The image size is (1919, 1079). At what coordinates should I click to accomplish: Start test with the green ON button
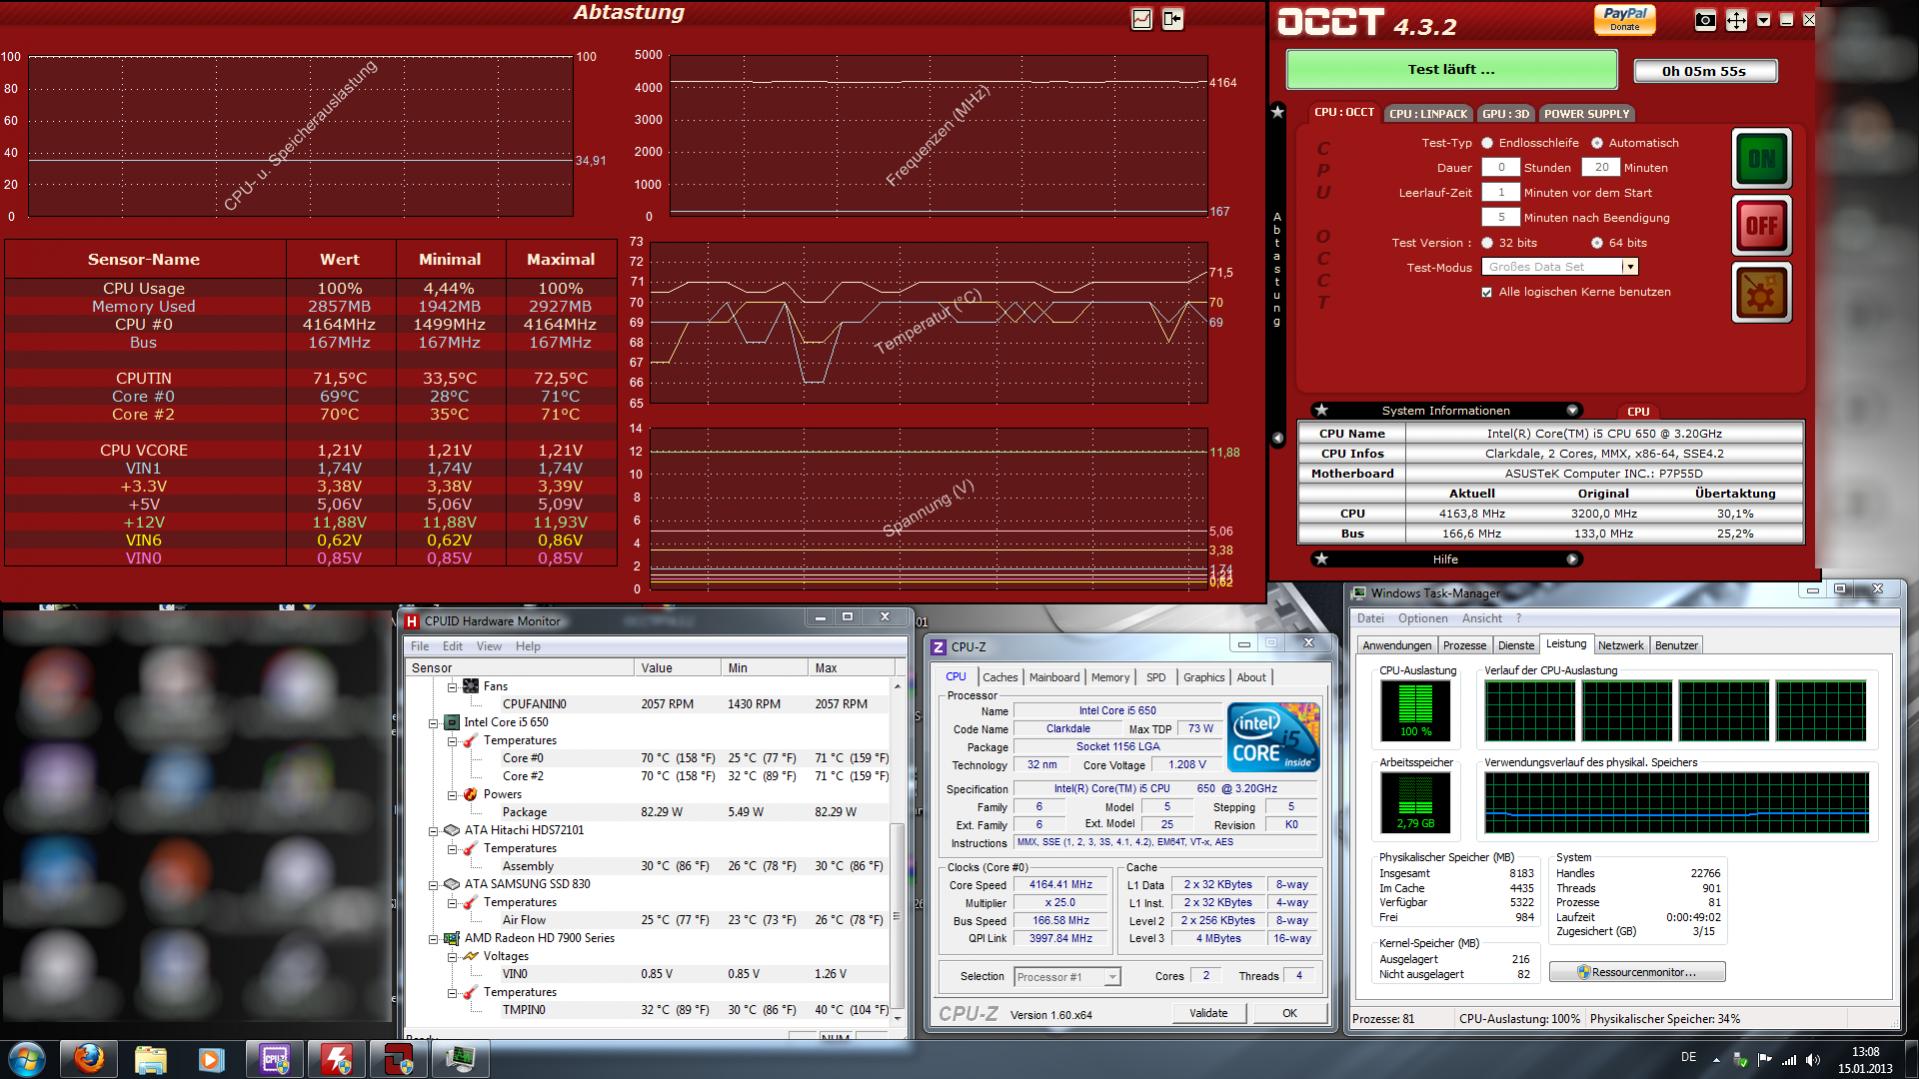pyautogui.click(x=1761, y=159)
